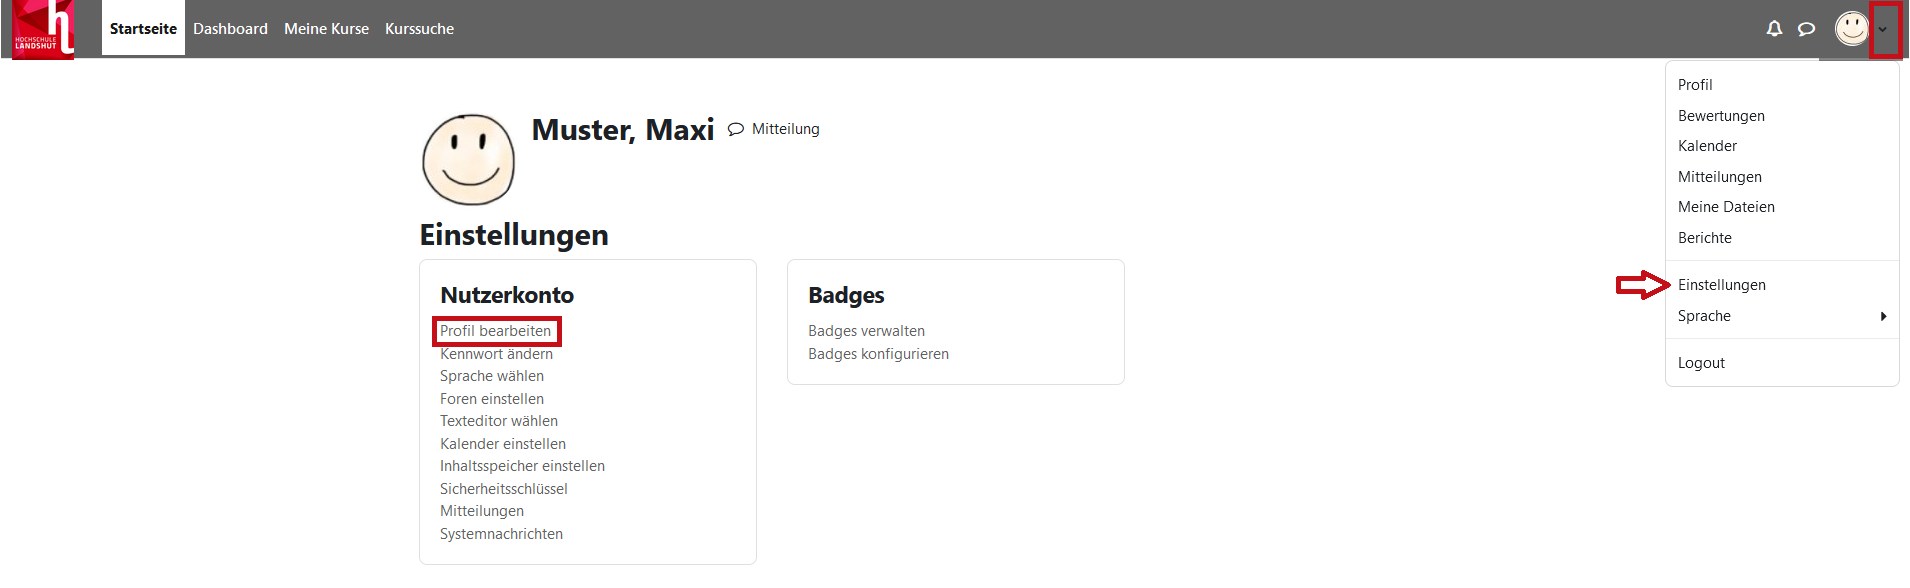The height and width of the screenshot is (588, 1910).
Task: Toggle the user menu dropdown arrow
Action: [x=1883, y=29]
